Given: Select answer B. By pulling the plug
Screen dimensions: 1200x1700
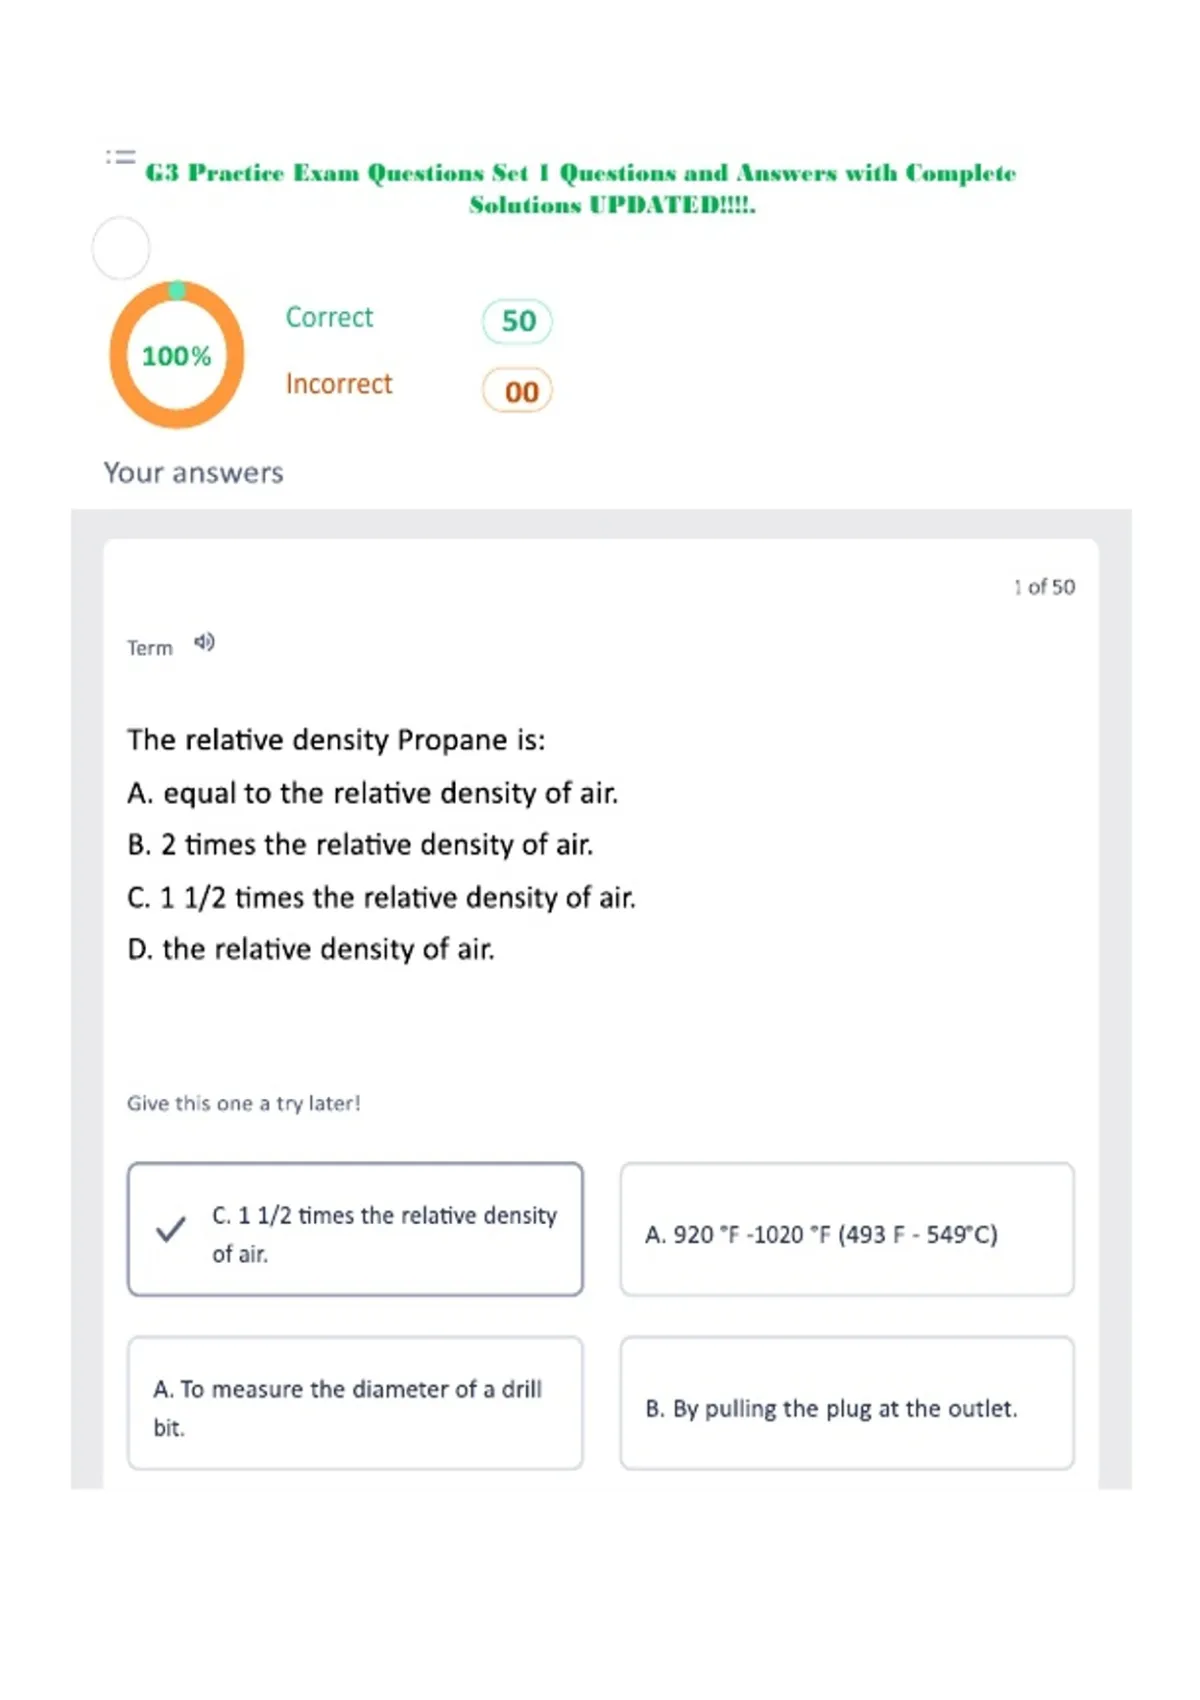Looking at the screenshot, I should click(x=847, y=1403).
